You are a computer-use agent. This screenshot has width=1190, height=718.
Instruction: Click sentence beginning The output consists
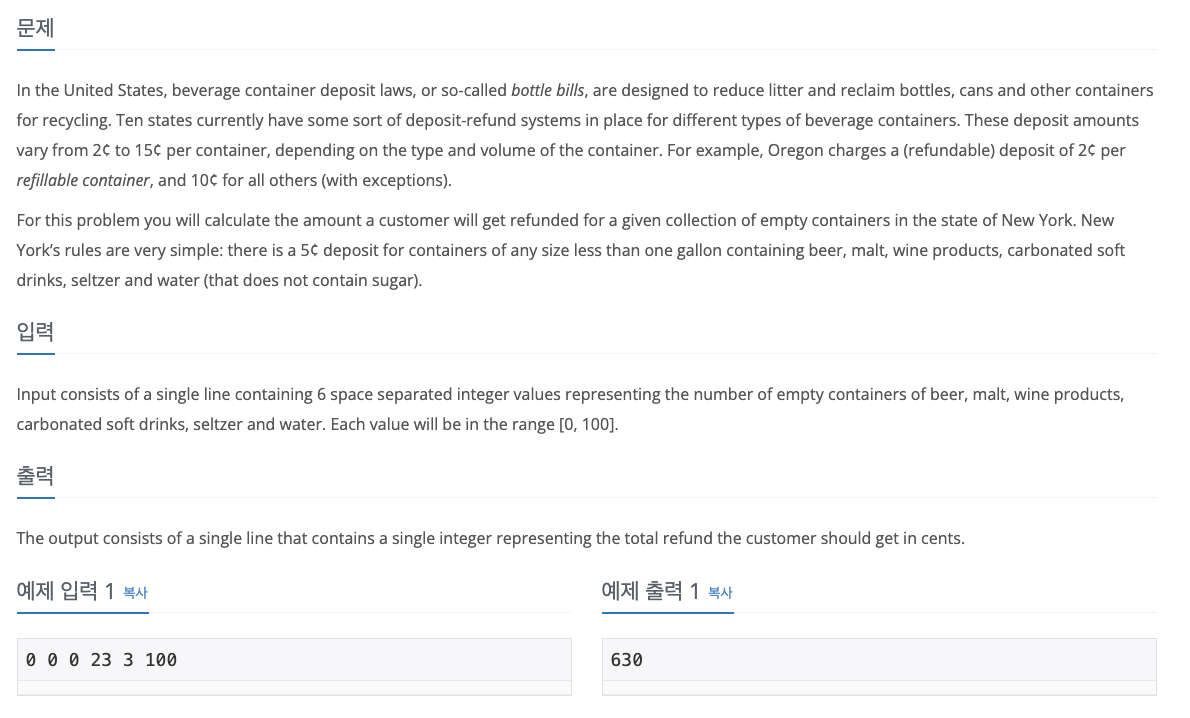[x=491, y=539]
